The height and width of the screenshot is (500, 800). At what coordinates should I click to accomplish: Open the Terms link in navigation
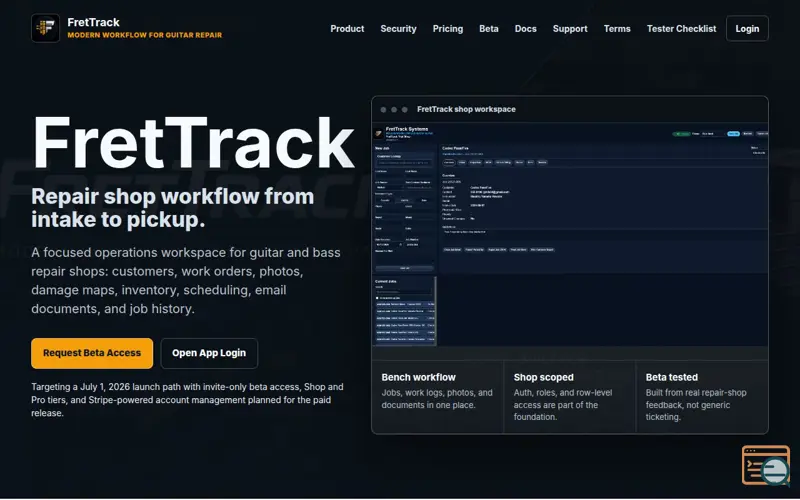click(617, 29)
